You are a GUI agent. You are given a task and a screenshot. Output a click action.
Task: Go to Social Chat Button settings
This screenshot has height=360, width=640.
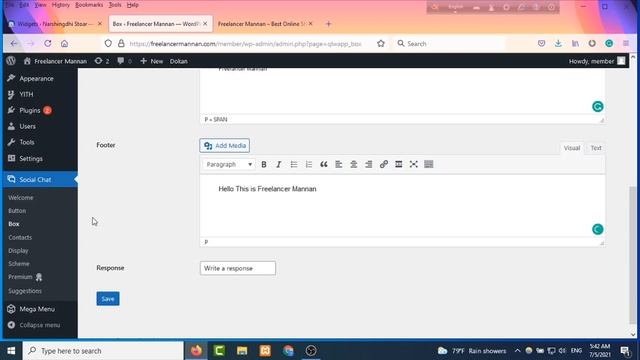[17, 211]
